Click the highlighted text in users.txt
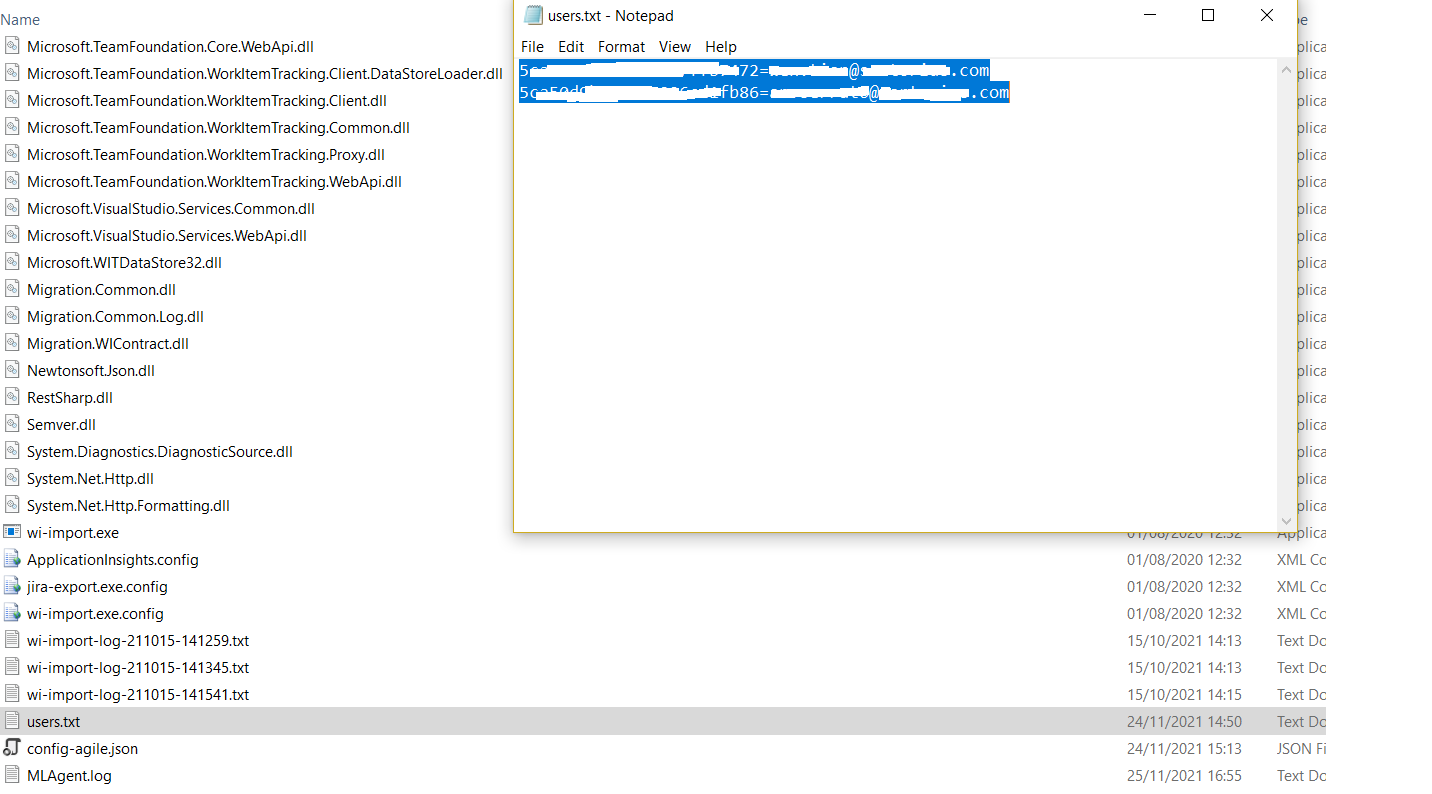The width and height of the screenshot is (1432, 794). click(x=760, y=81)
